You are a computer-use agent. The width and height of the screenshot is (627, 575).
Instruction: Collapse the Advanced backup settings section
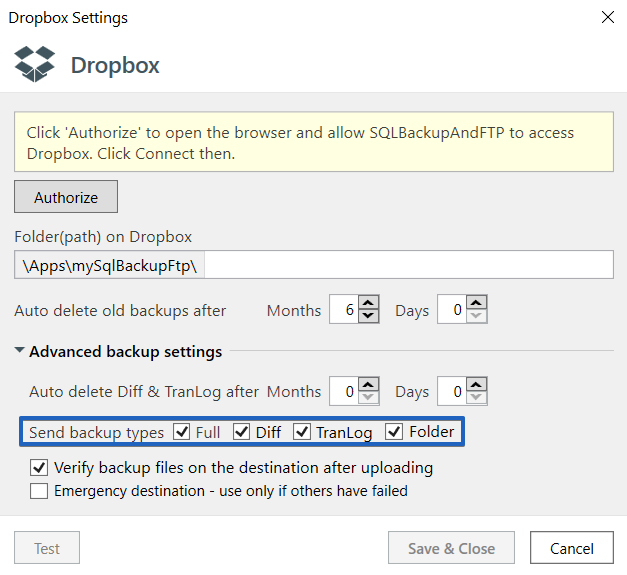click(19, 351)
